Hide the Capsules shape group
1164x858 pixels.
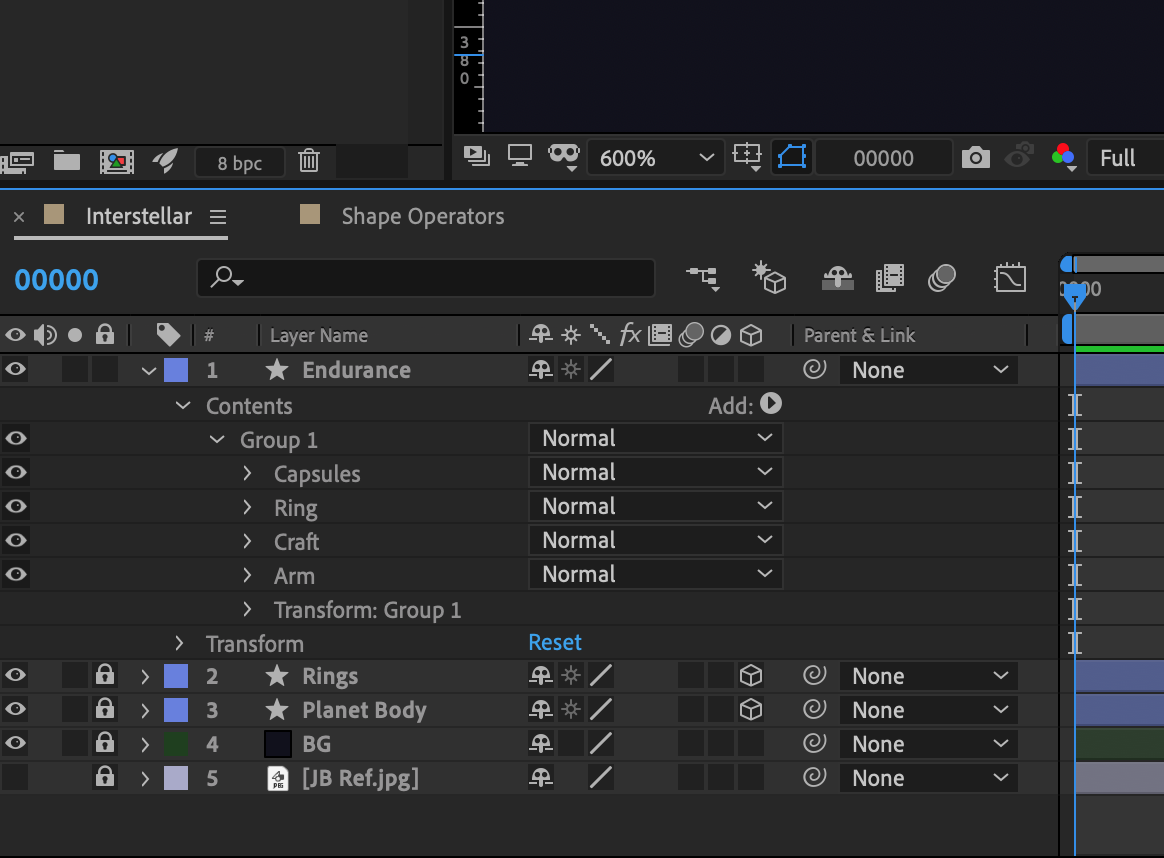pyautogui.click(x=15, y=472)
